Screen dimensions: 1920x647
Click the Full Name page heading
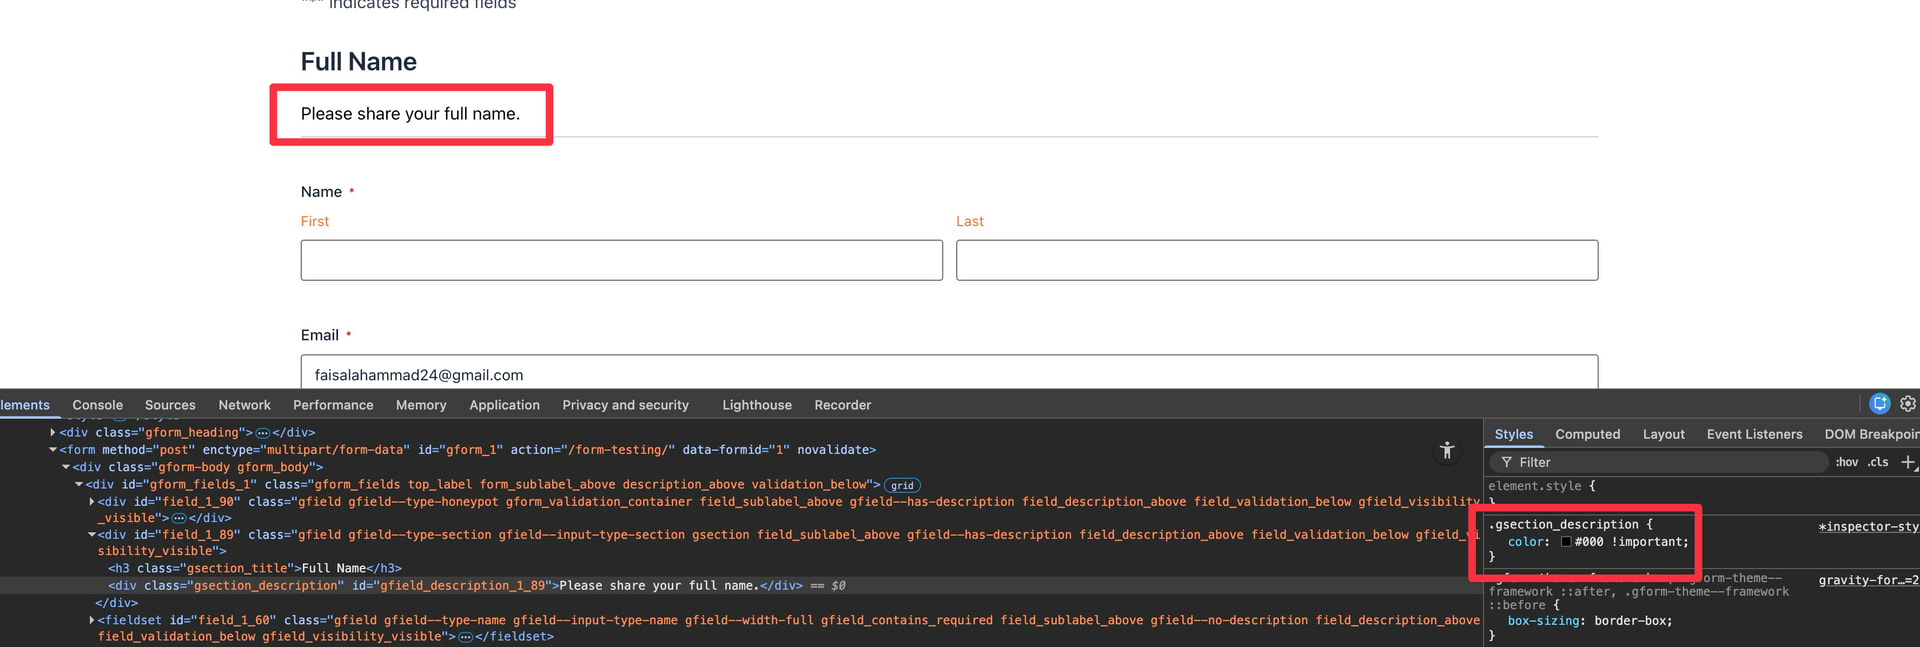click(x=358, y=62)
